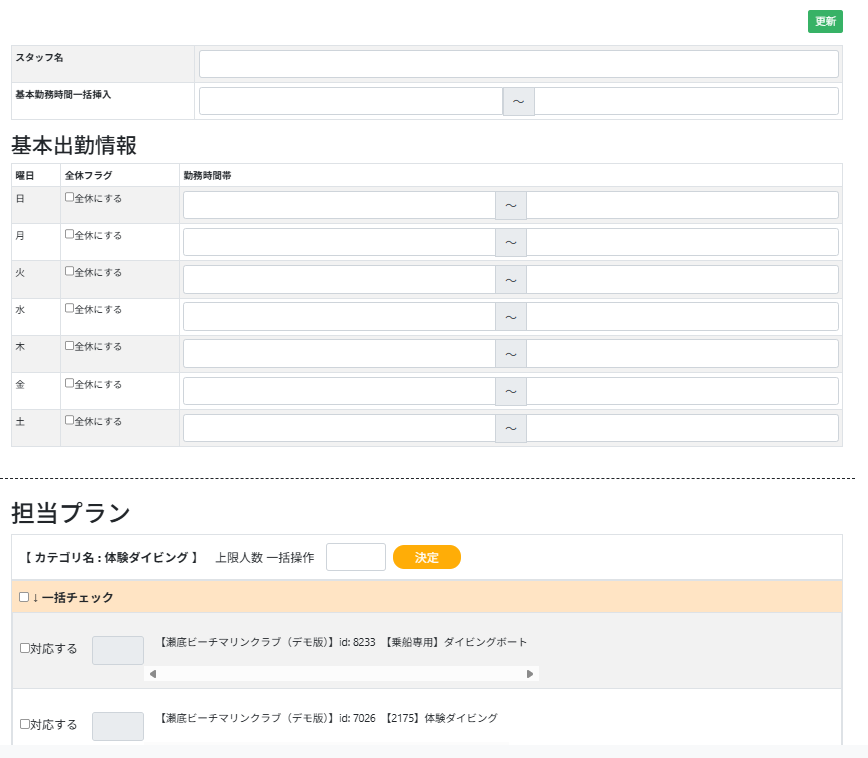Check 全休にする for Saturday (土)
The height and width of the screenshot is (758, 868).
coord(70,421)
